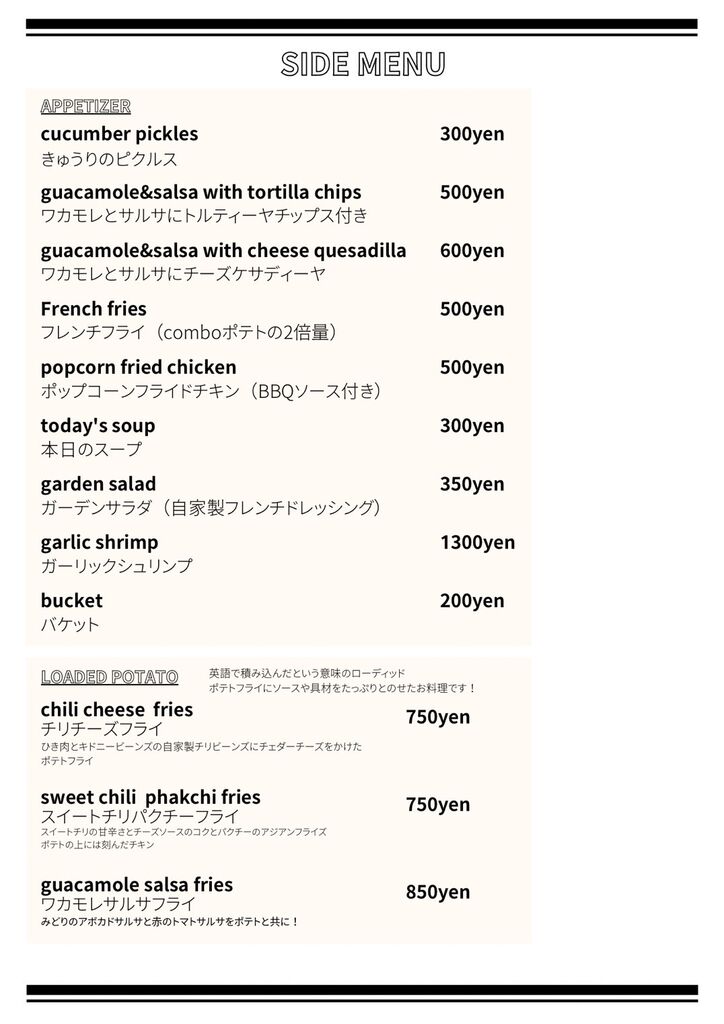
Task: Select guacamole&salsa with tortilla chips
Action: [x=201, y=193]
